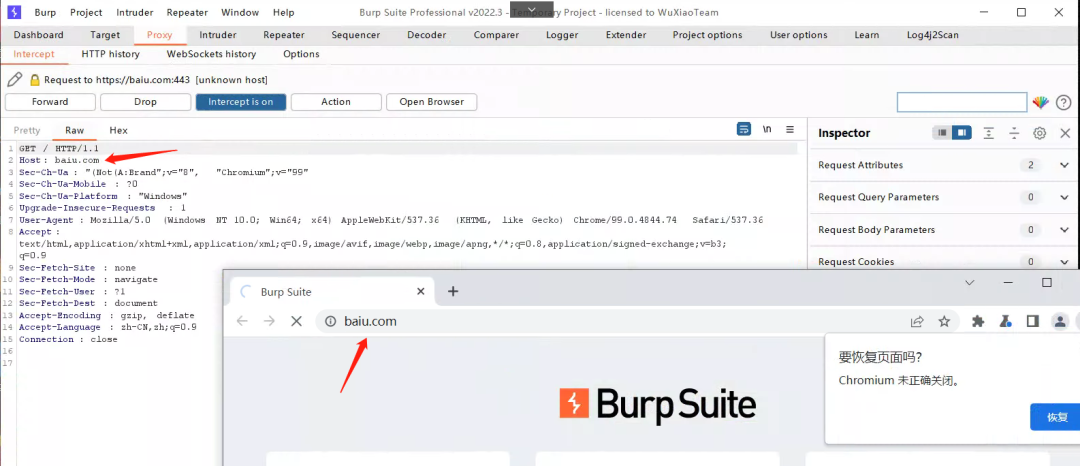Open the Log4j2Scan tab
The image size is (1080, 466).
tap(933, 35)
